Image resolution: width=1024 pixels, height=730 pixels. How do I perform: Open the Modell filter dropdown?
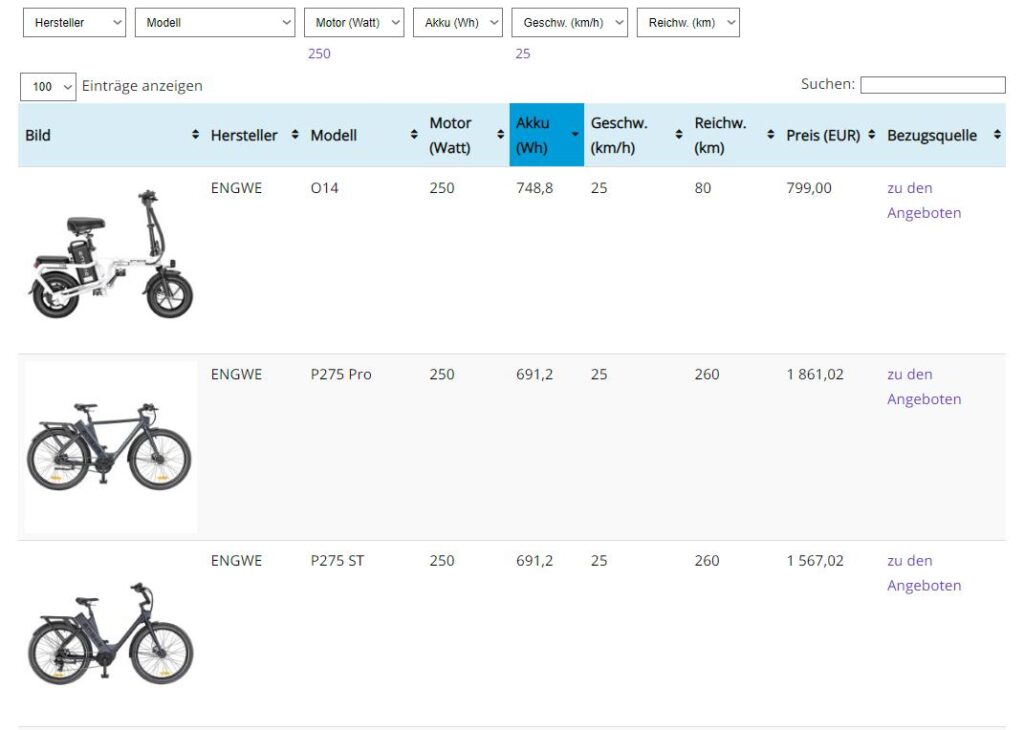(215, 22)
